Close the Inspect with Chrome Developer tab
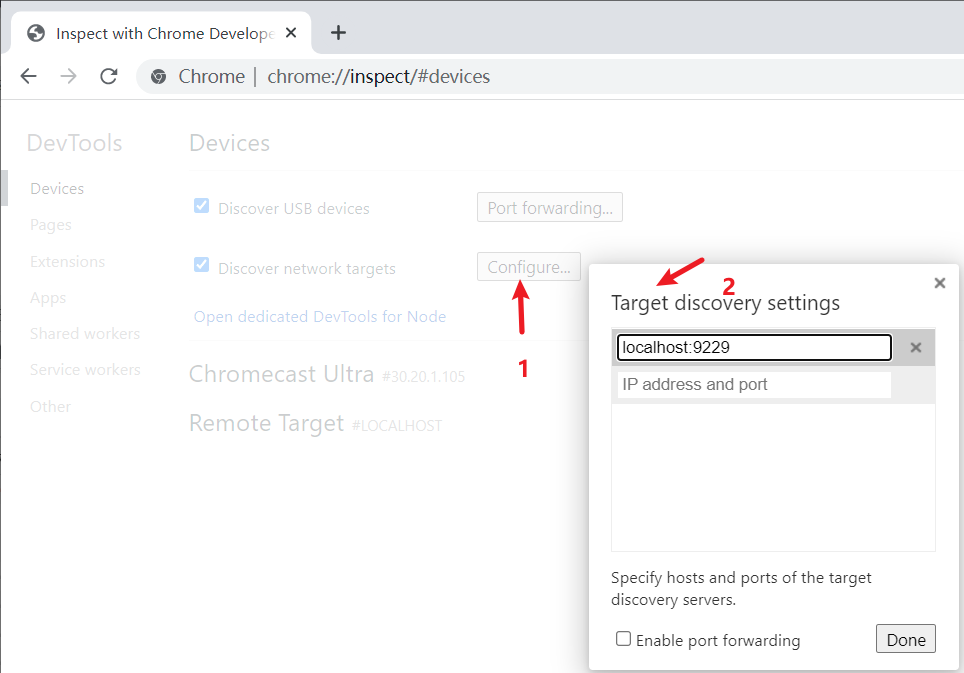The width and height of the screenshot is (964, 673). click(291, 33)
